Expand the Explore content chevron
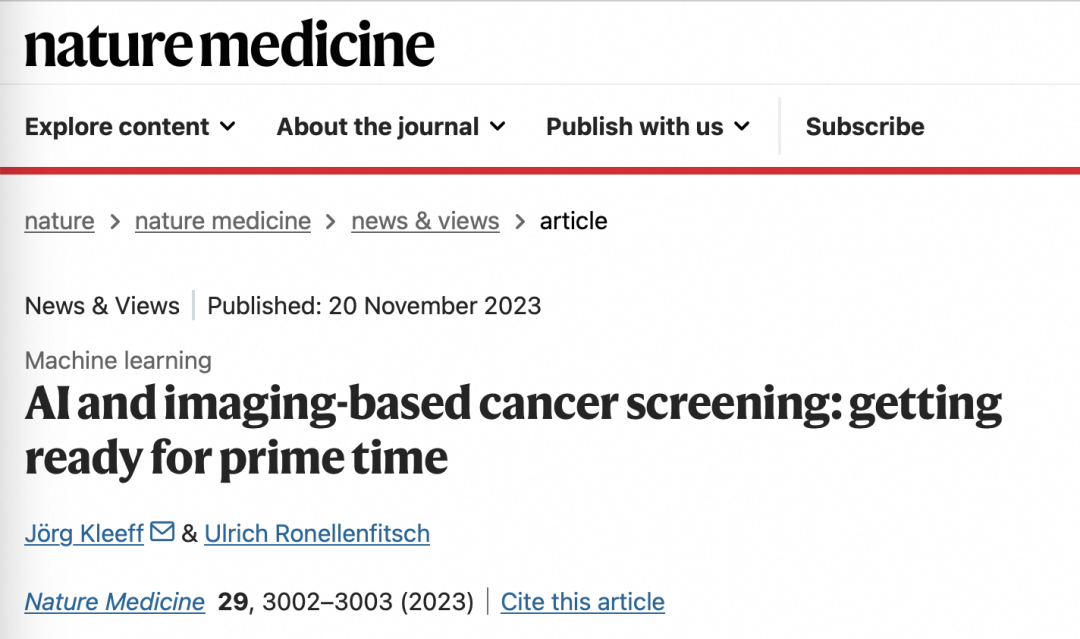The height and width of the screenshot is (639, 1080). click(228, 127)
